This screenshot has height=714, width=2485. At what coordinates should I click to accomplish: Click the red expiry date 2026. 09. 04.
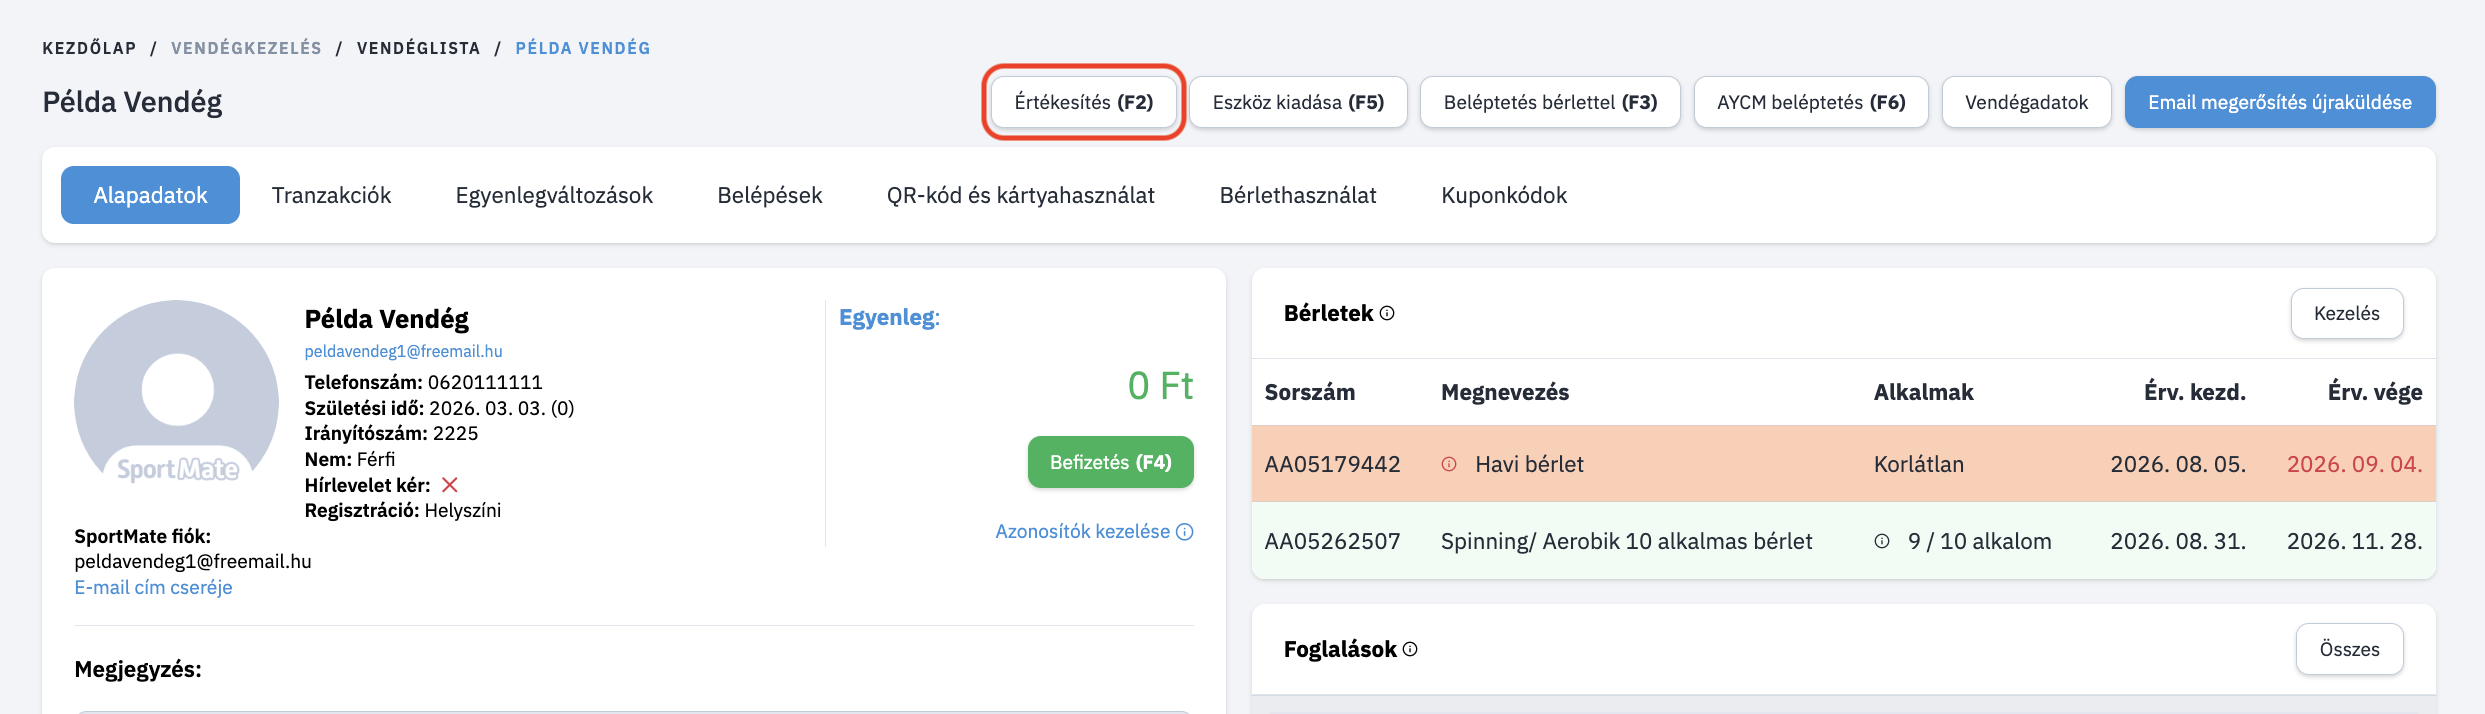pyautogui.click(x=2354, y=464)
